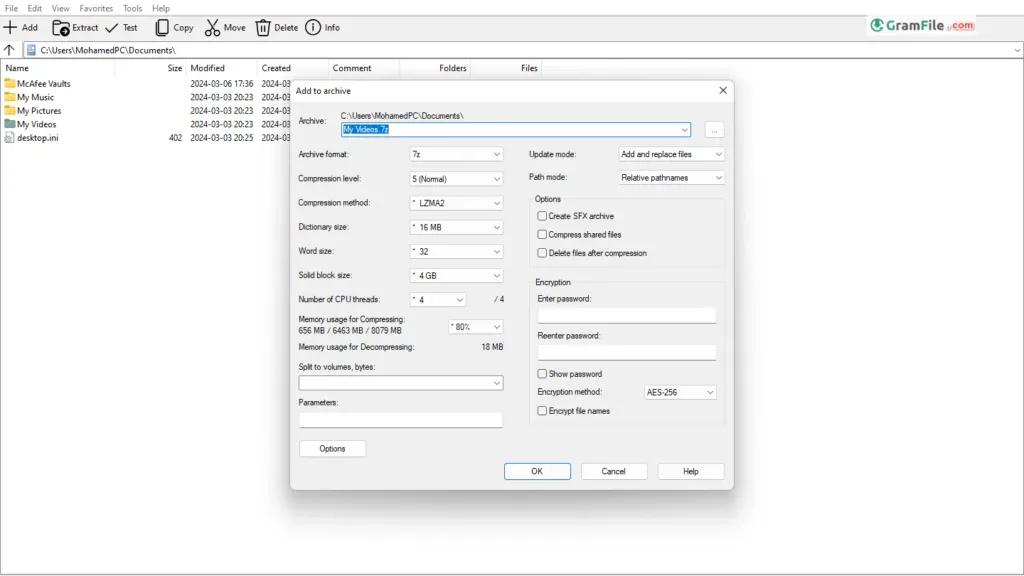The height and width of the screenshot is (576, 1024).
Task: Enable Compress shared files checkbox
Action: click(542, 234)
